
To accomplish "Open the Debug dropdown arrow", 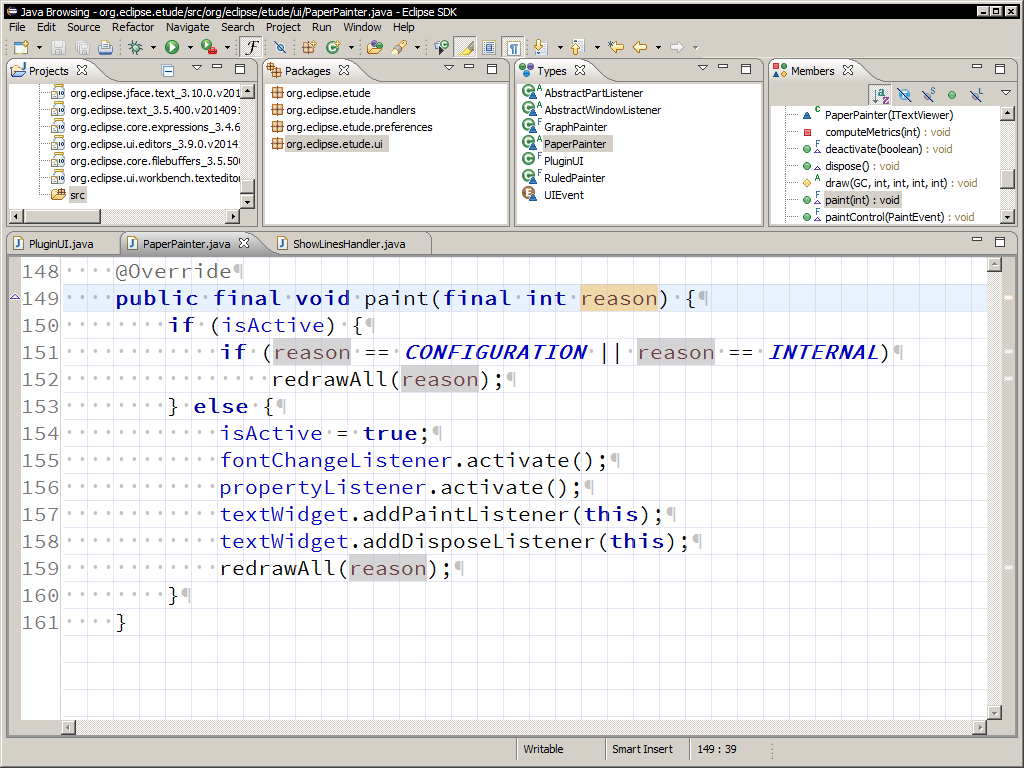I will 153,48.
